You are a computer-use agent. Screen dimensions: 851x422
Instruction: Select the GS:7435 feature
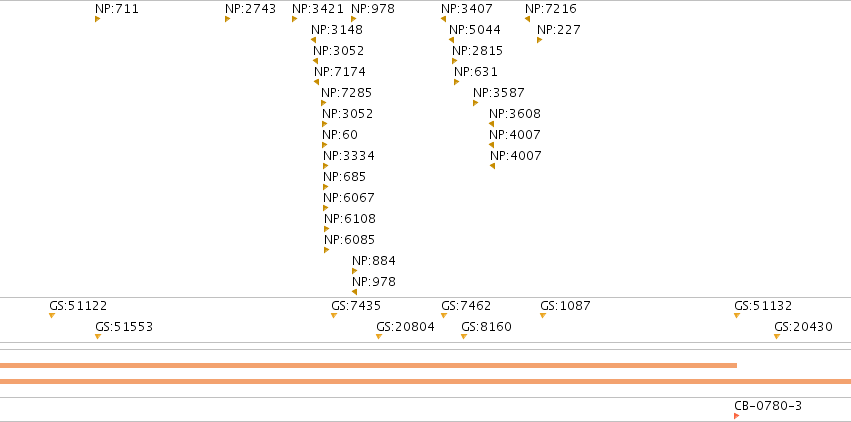pyautogui.click(x=356, y=306)
